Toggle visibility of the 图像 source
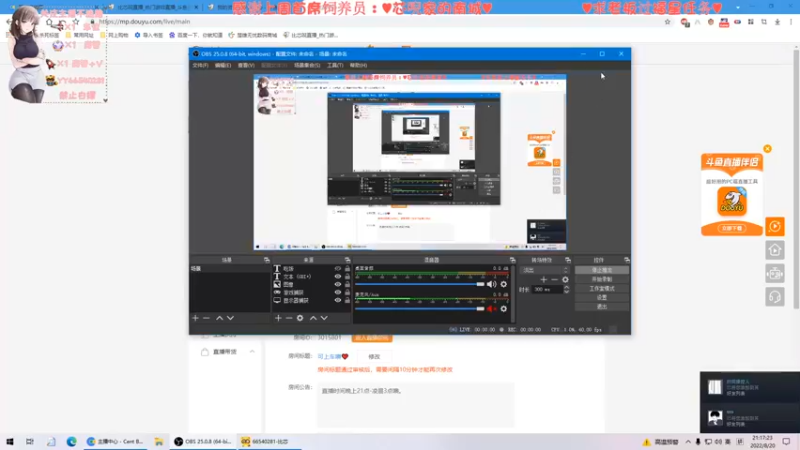 click(338, 284)
